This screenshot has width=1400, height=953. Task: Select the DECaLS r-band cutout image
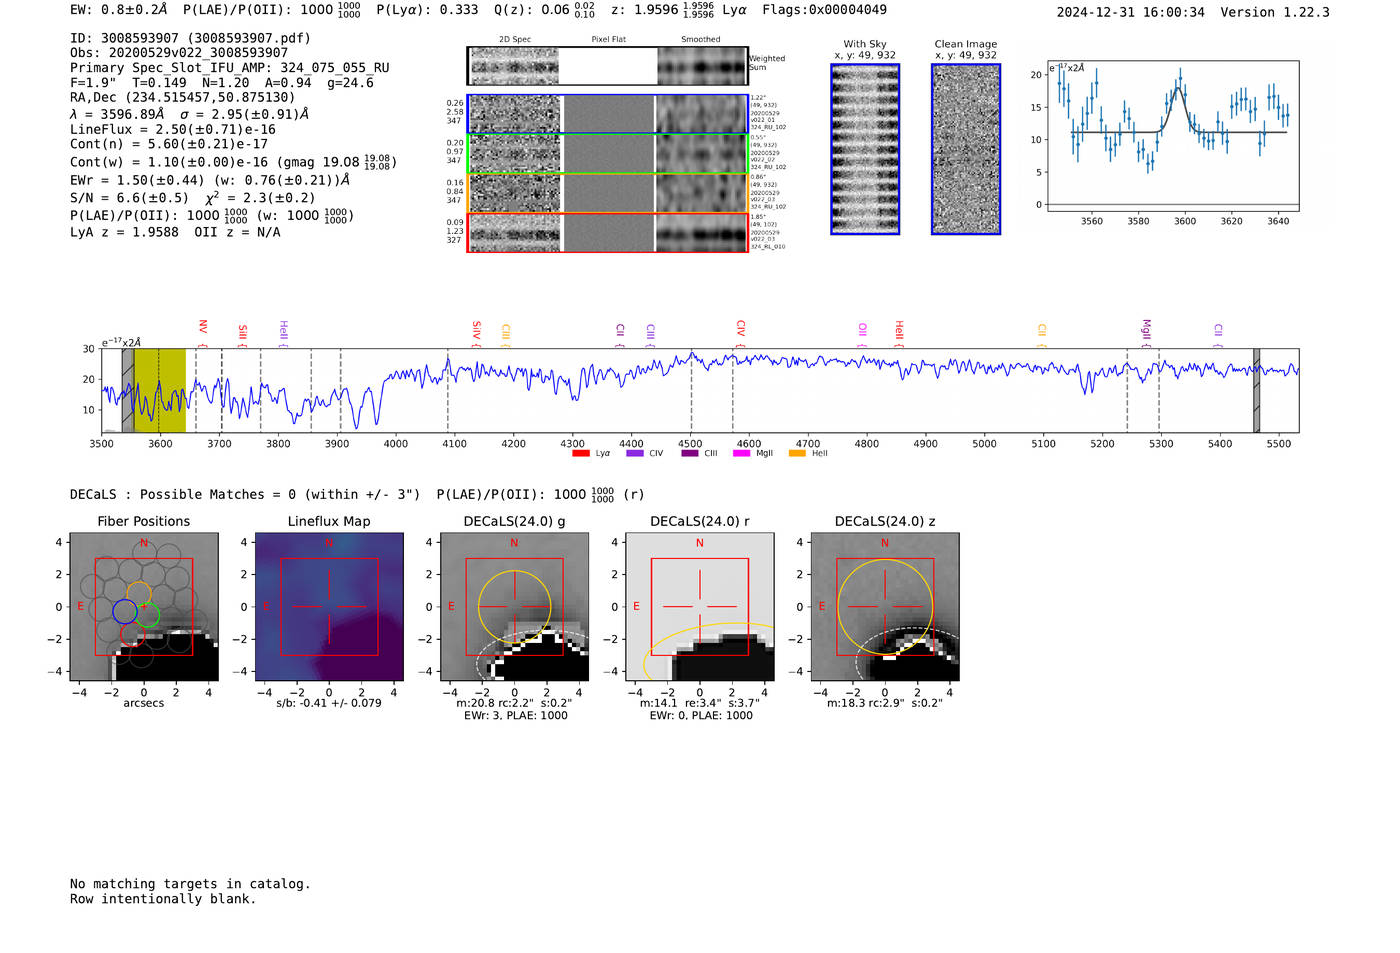(699, 607)
